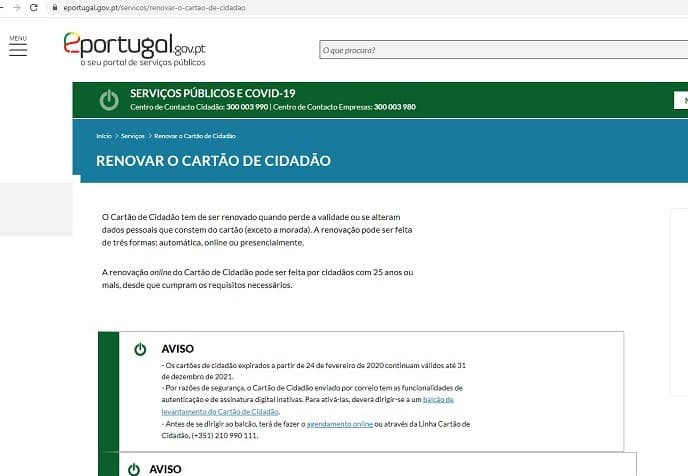Viewport: 688px width, 476px height.
Task: Click the first AVISO heading
Action: point(177,349)
